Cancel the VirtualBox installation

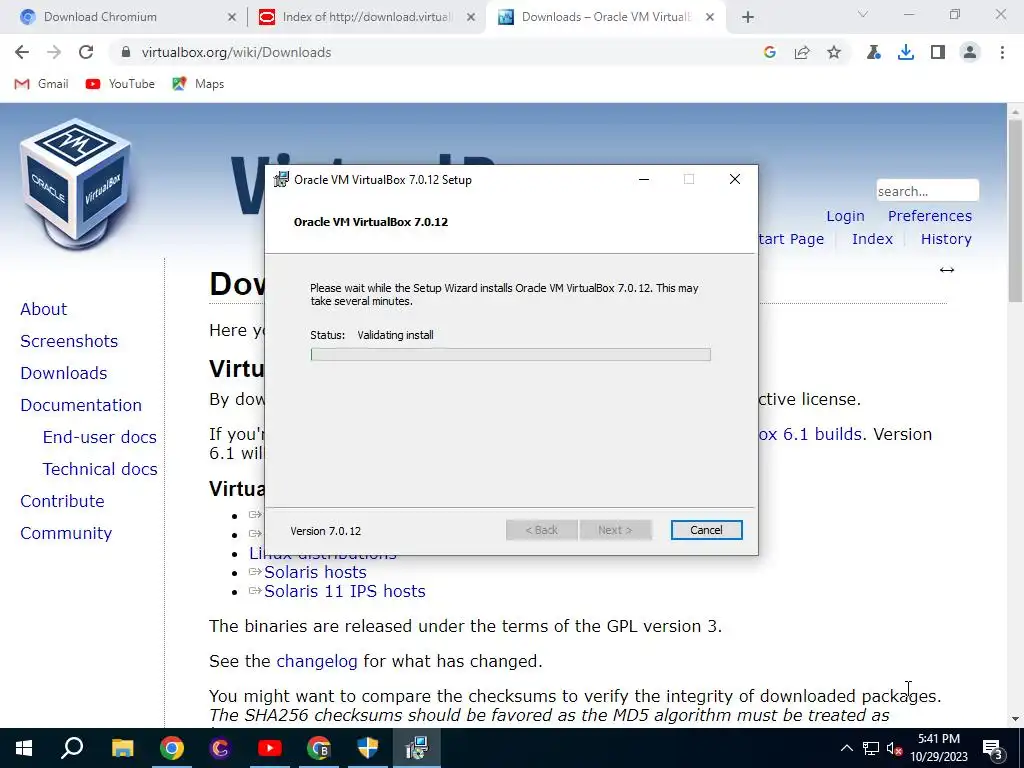706,530
